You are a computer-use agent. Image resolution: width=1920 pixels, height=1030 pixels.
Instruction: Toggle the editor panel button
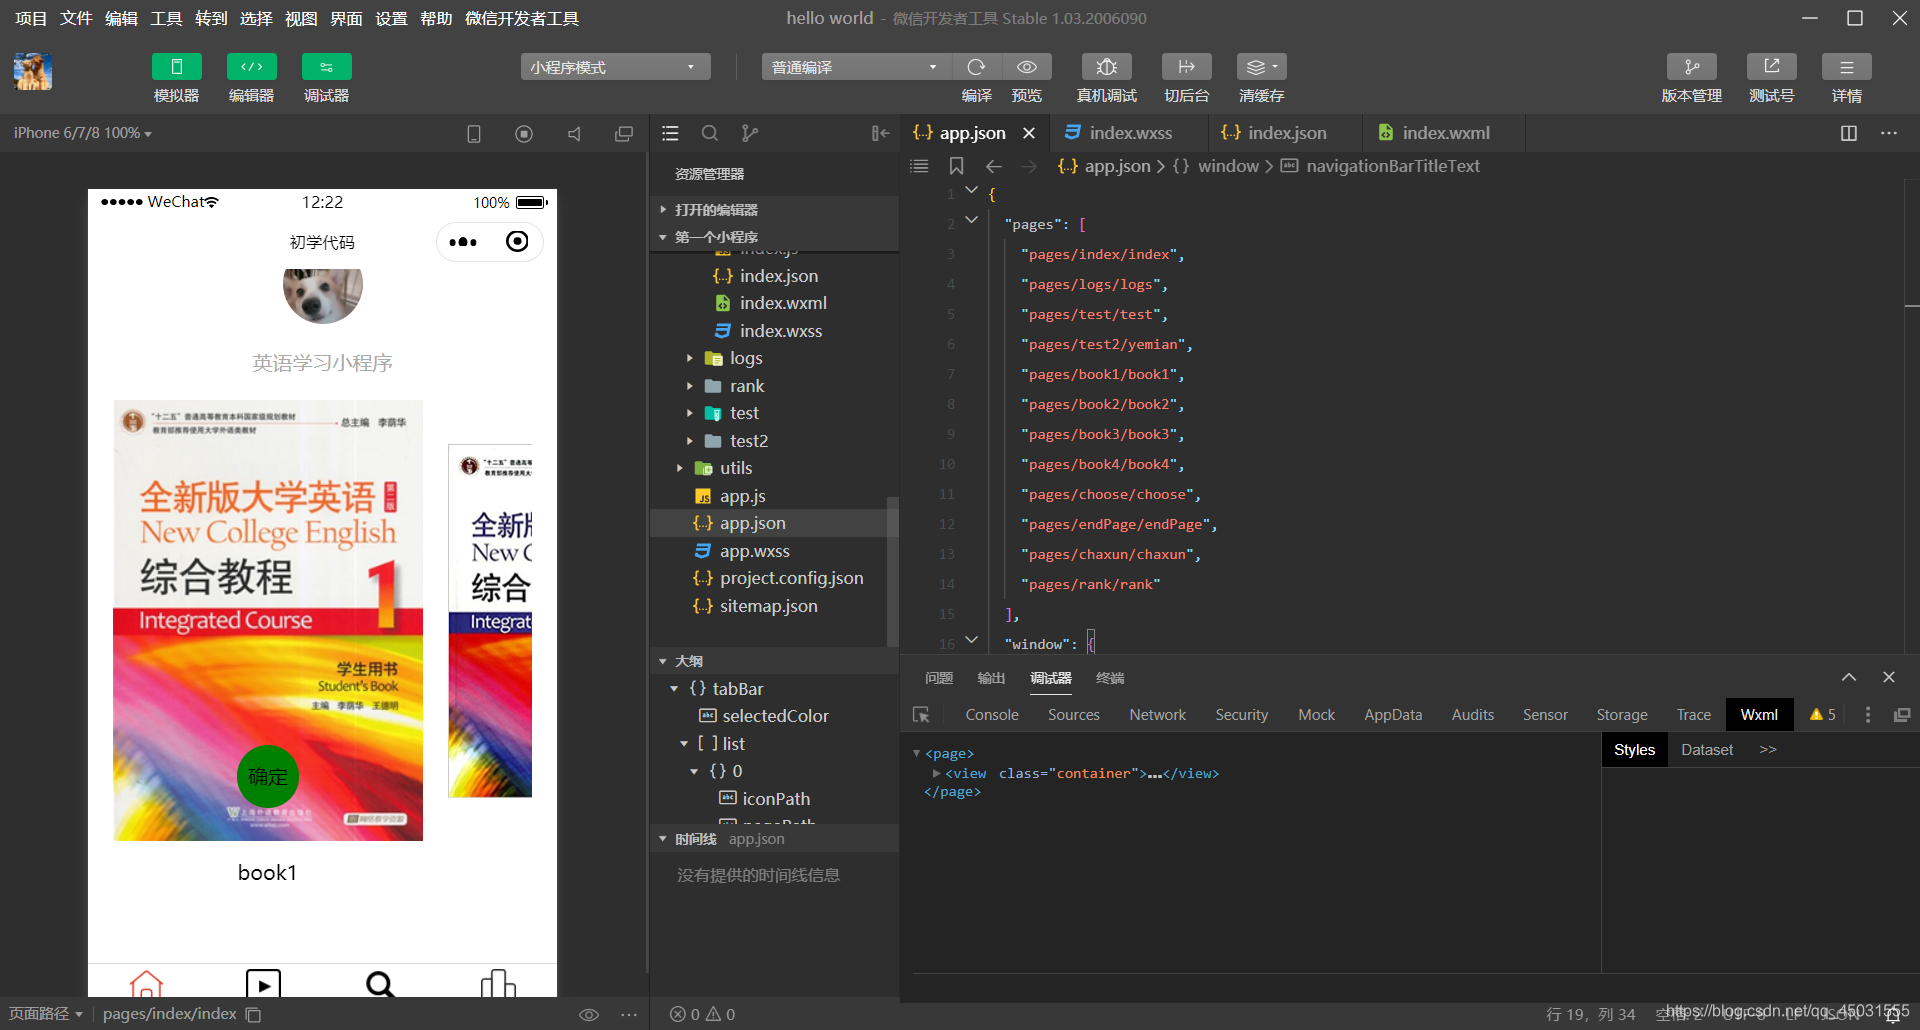coord(251,67)
